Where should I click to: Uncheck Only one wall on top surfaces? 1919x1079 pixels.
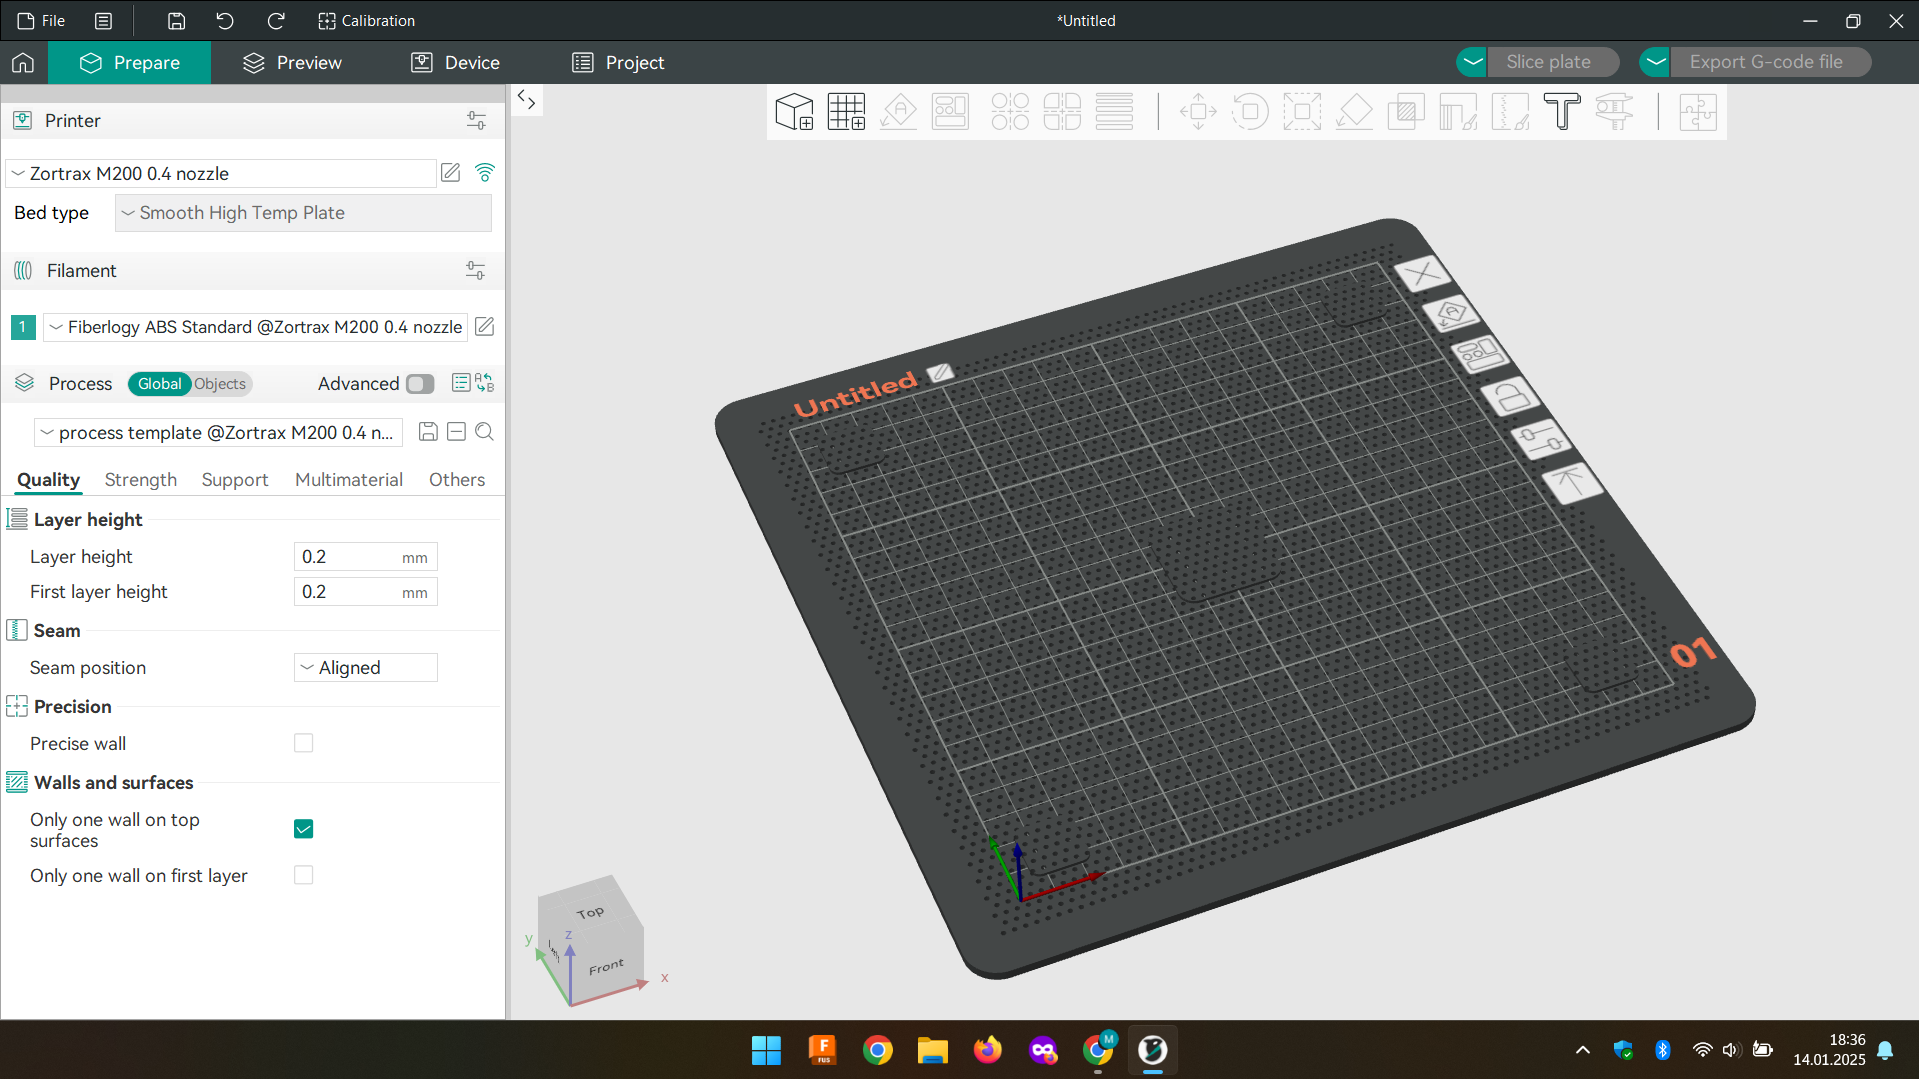(304, 829)
